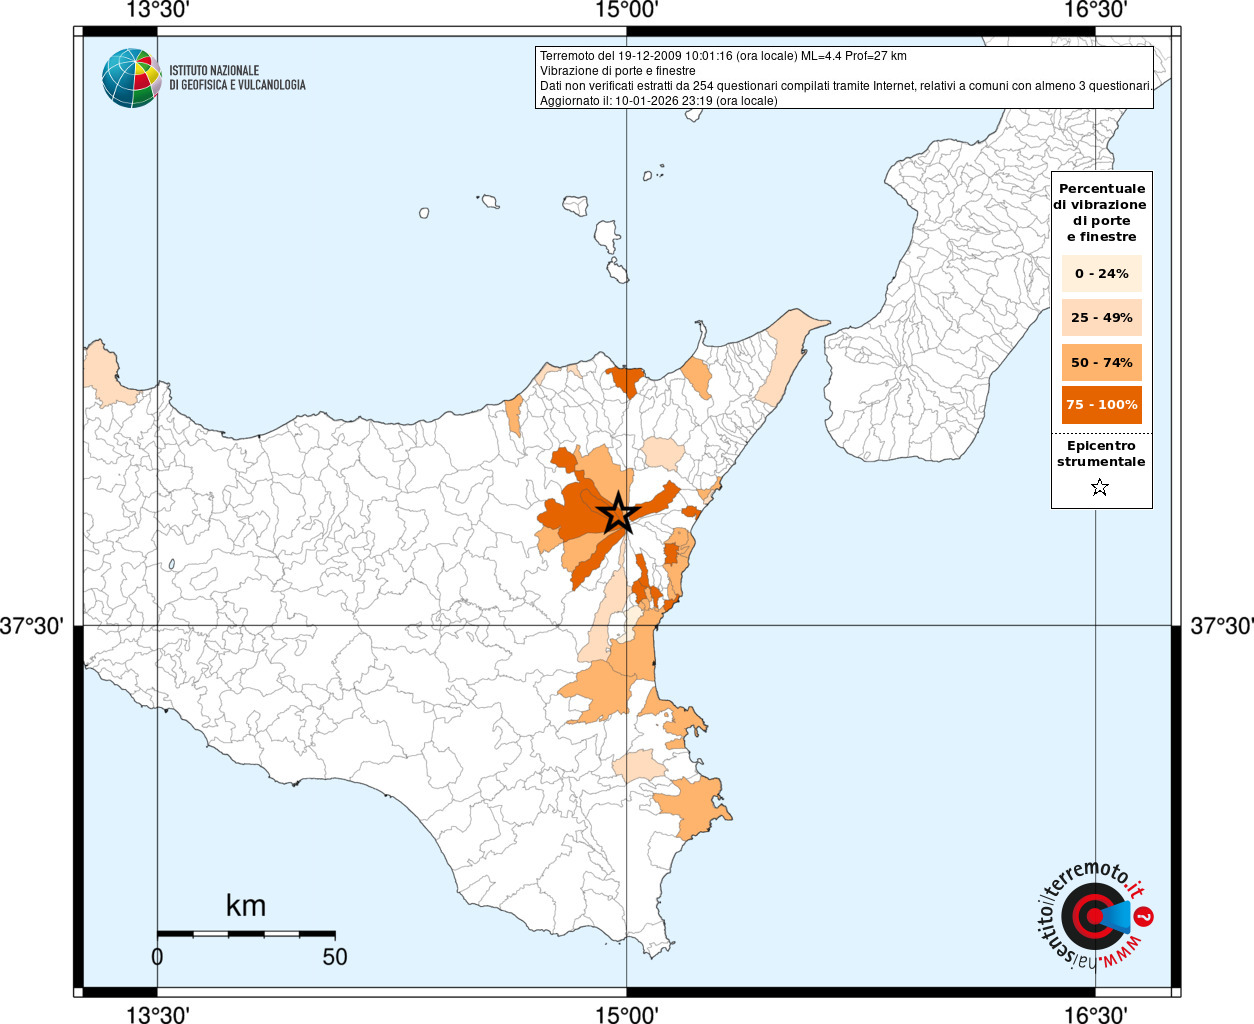Select the 25 - 49% legend swatch
The width and height of the screenshot is (1254, 1024).
click(1101, 317)
